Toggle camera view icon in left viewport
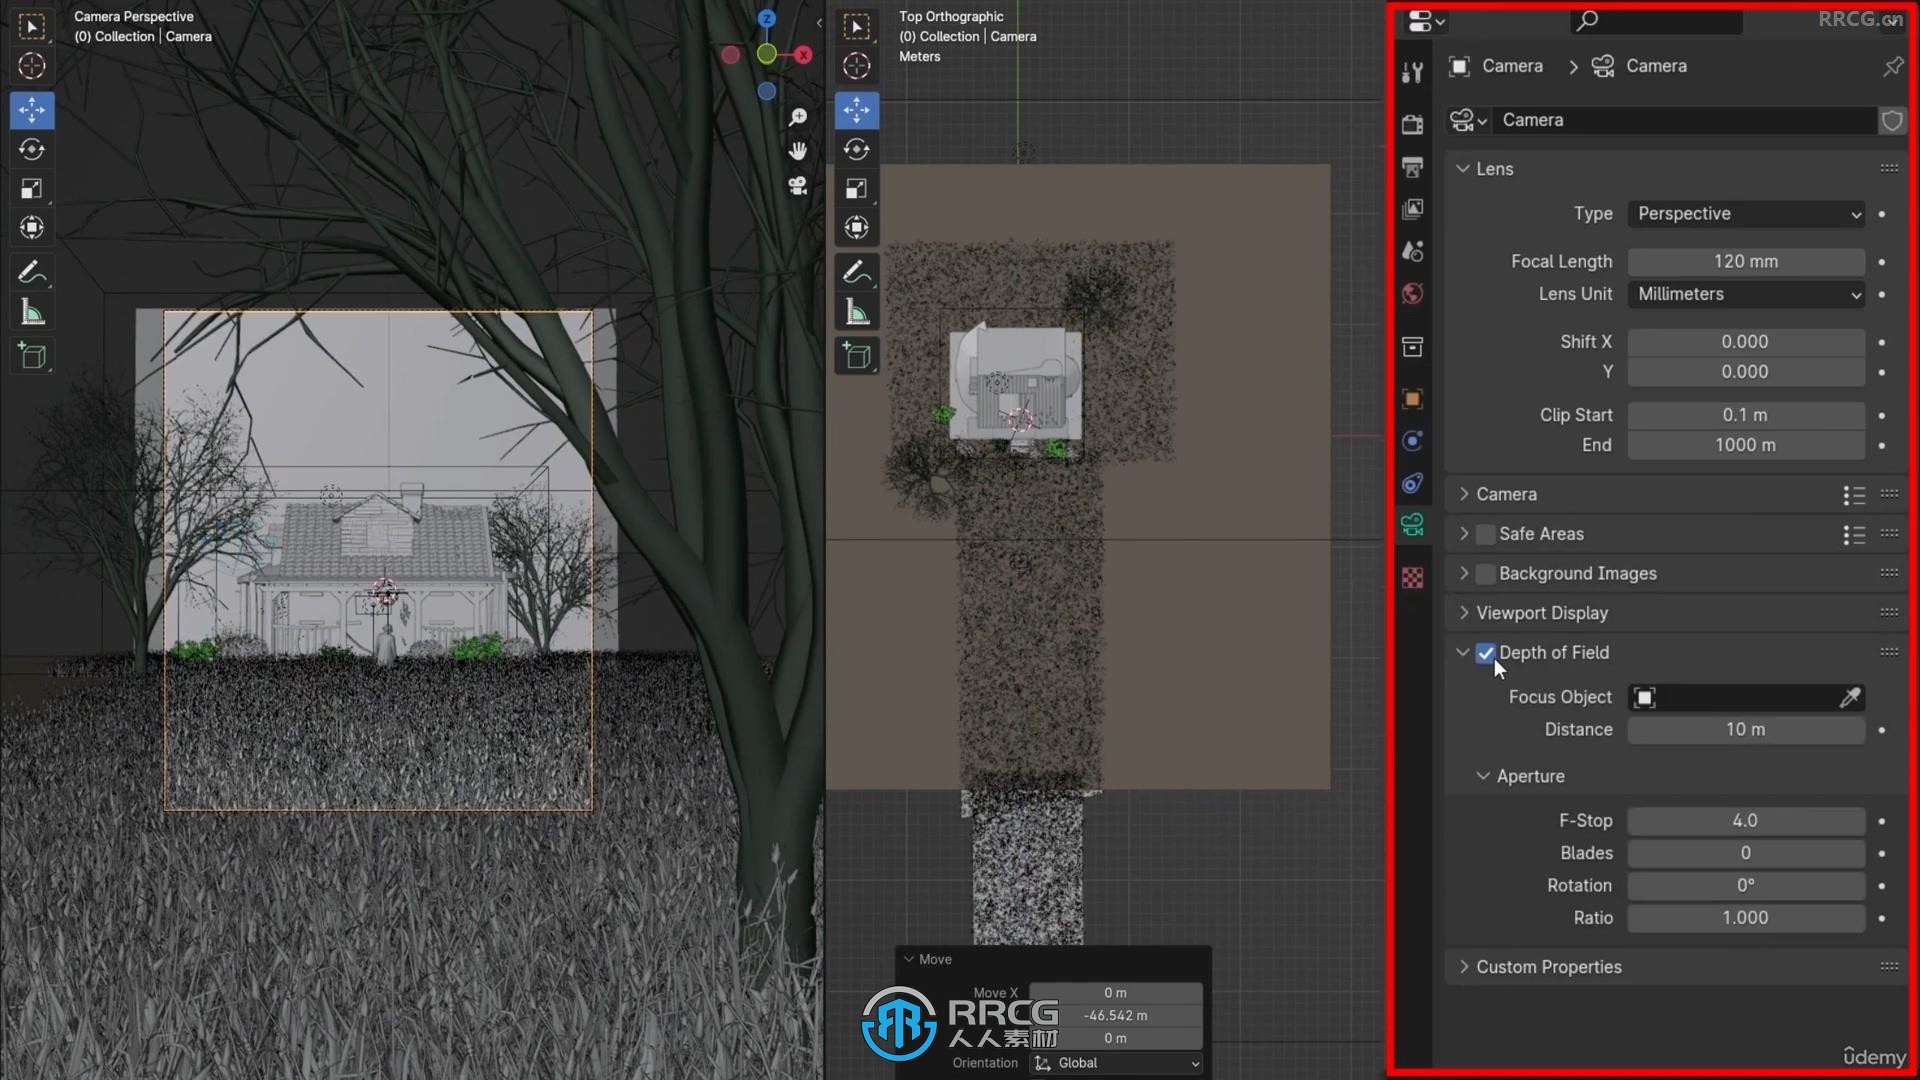Screen dimensions: 1920x1080 point(798,185)
